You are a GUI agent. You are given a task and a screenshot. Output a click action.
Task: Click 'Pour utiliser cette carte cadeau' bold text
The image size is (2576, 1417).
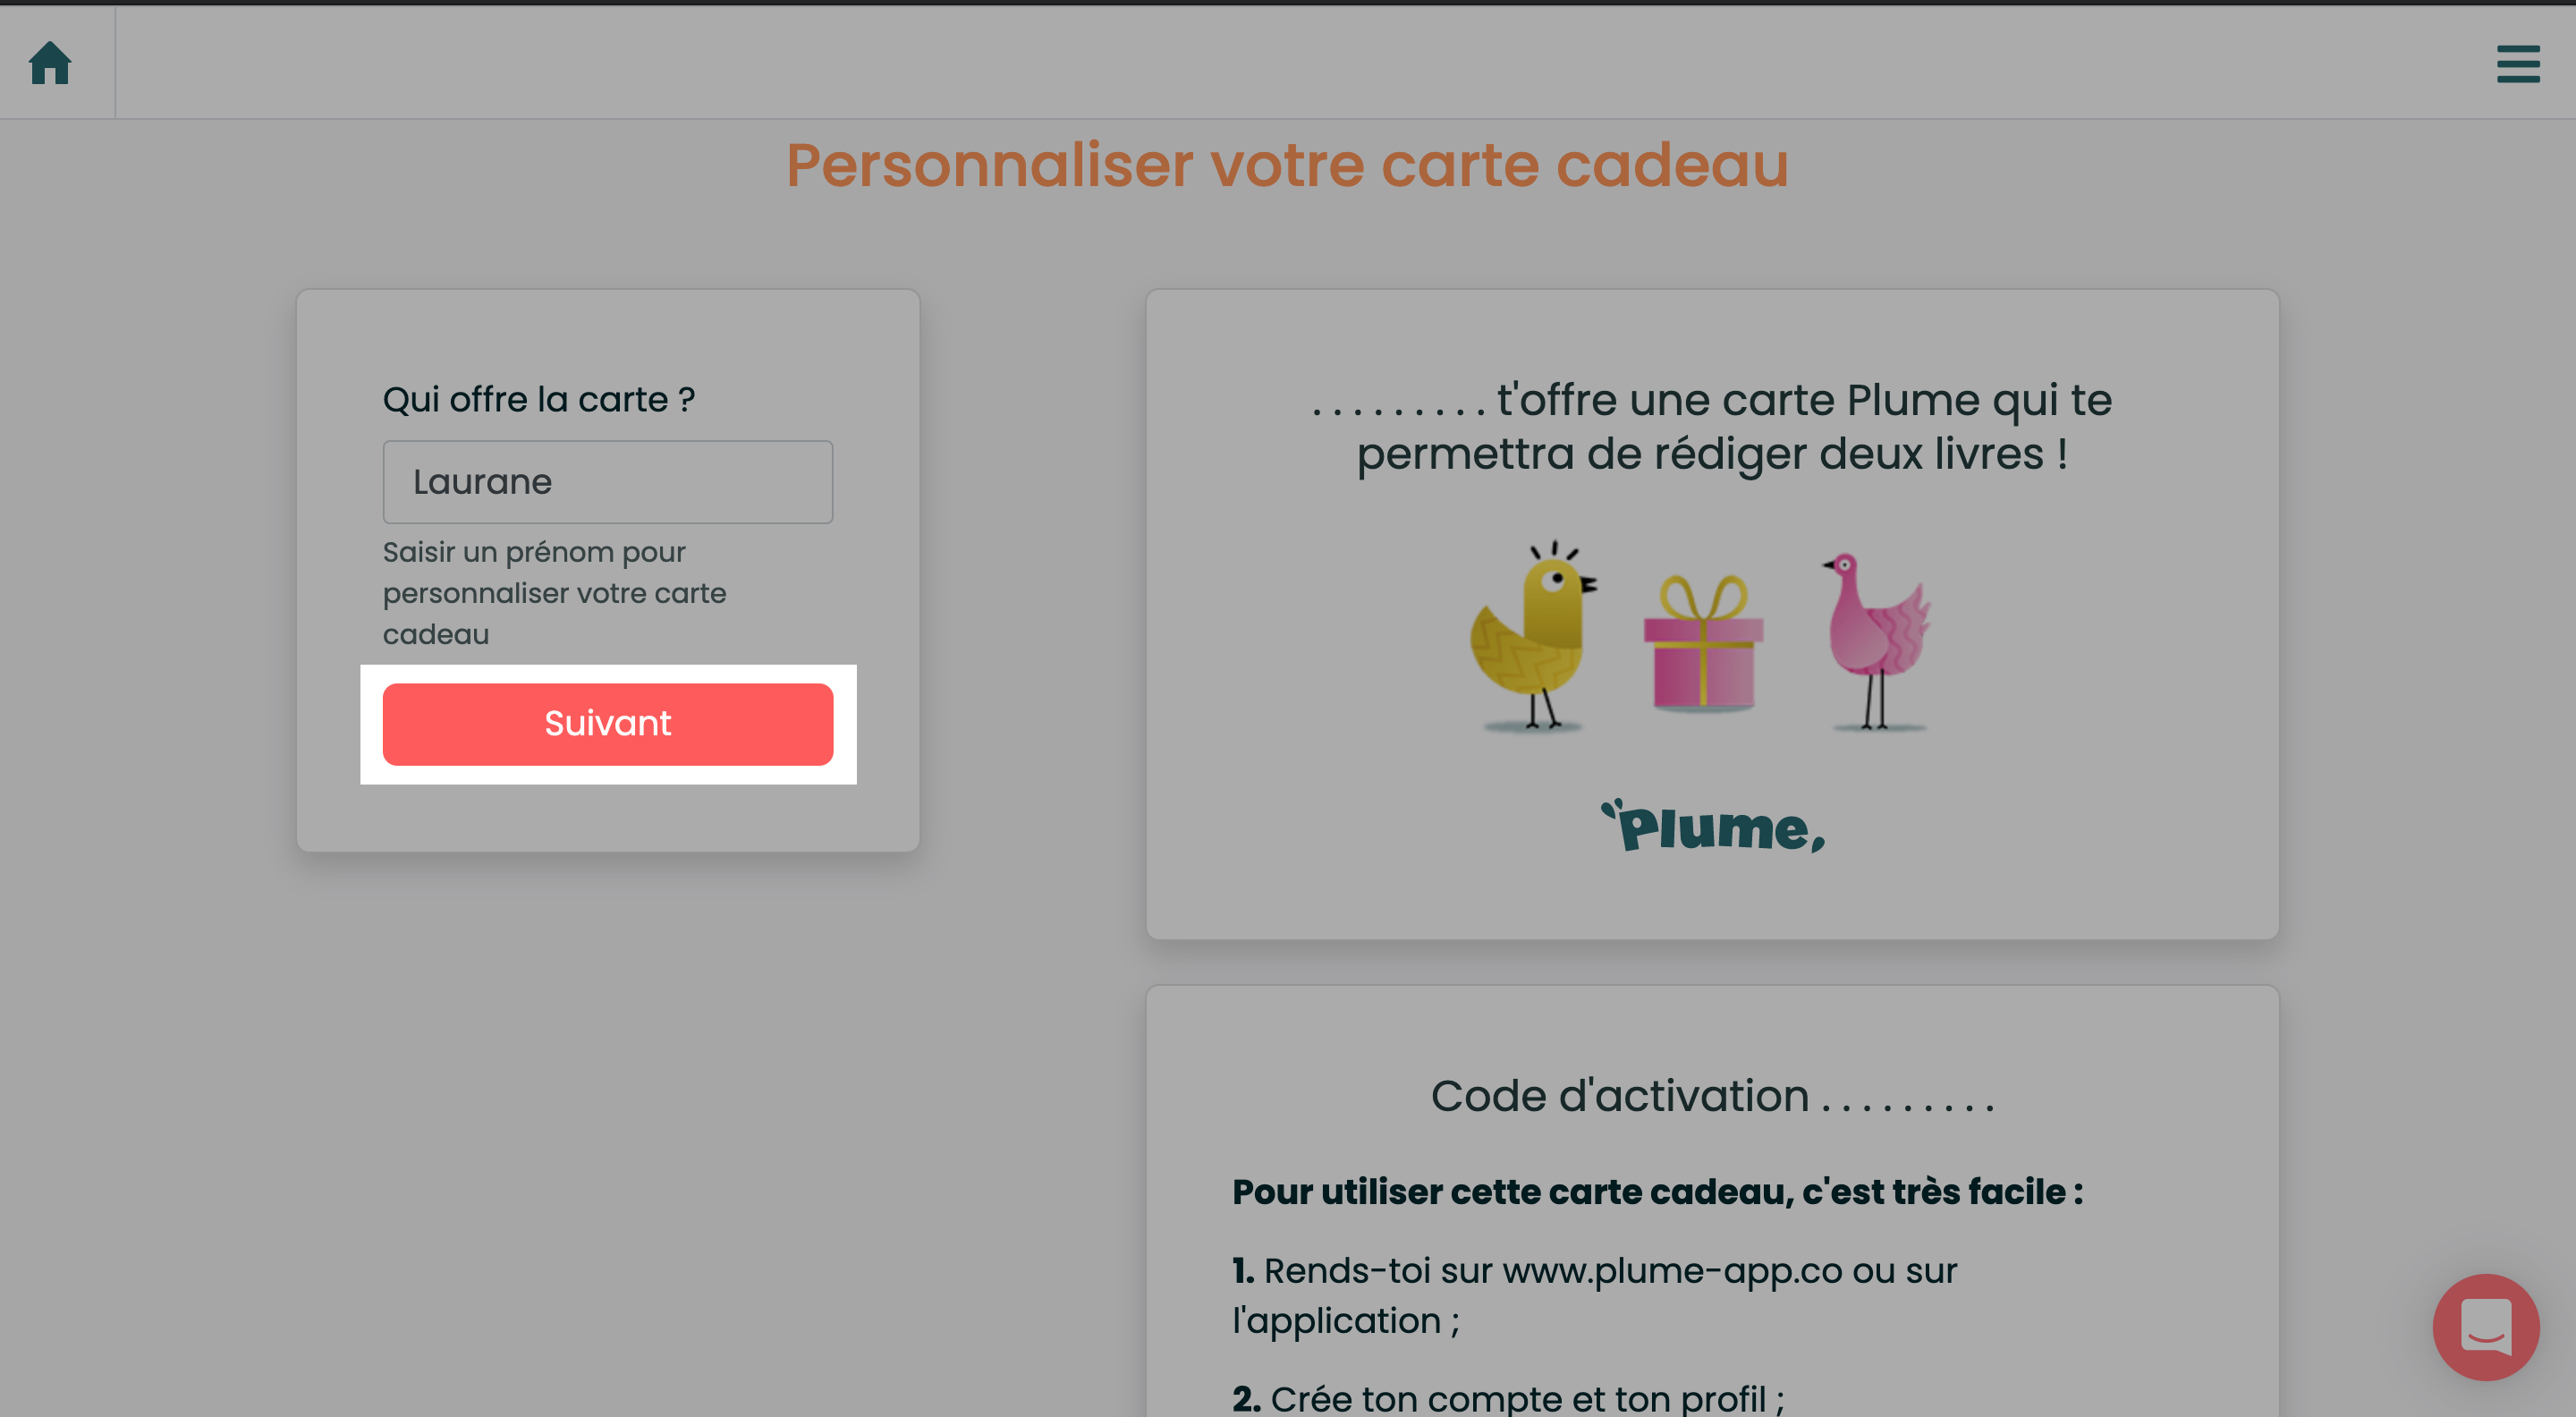[x=1658, y=1192]
